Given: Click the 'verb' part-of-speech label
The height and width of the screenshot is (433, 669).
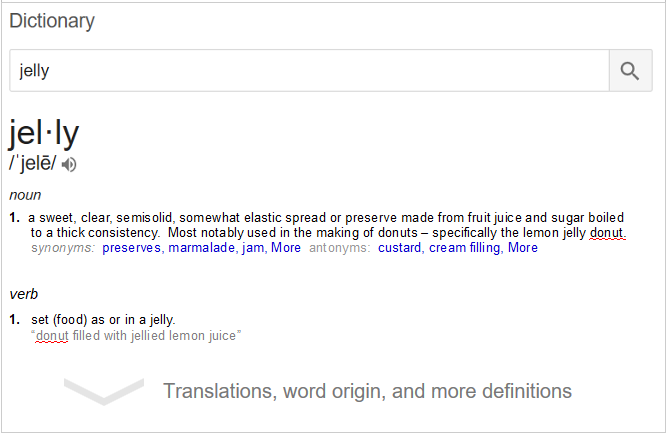Looking at the screenshot, I should pyautogui.click(x=23, y=294).
